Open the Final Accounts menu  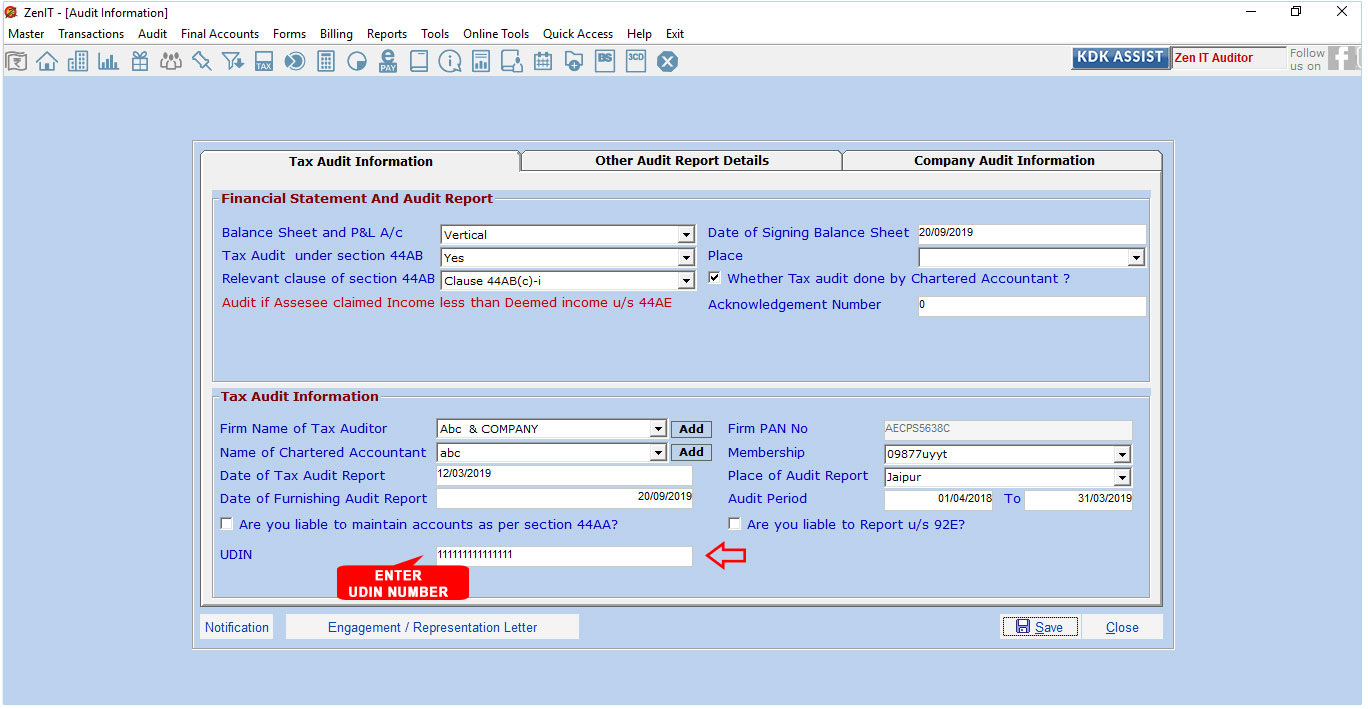tap(219, 34)
